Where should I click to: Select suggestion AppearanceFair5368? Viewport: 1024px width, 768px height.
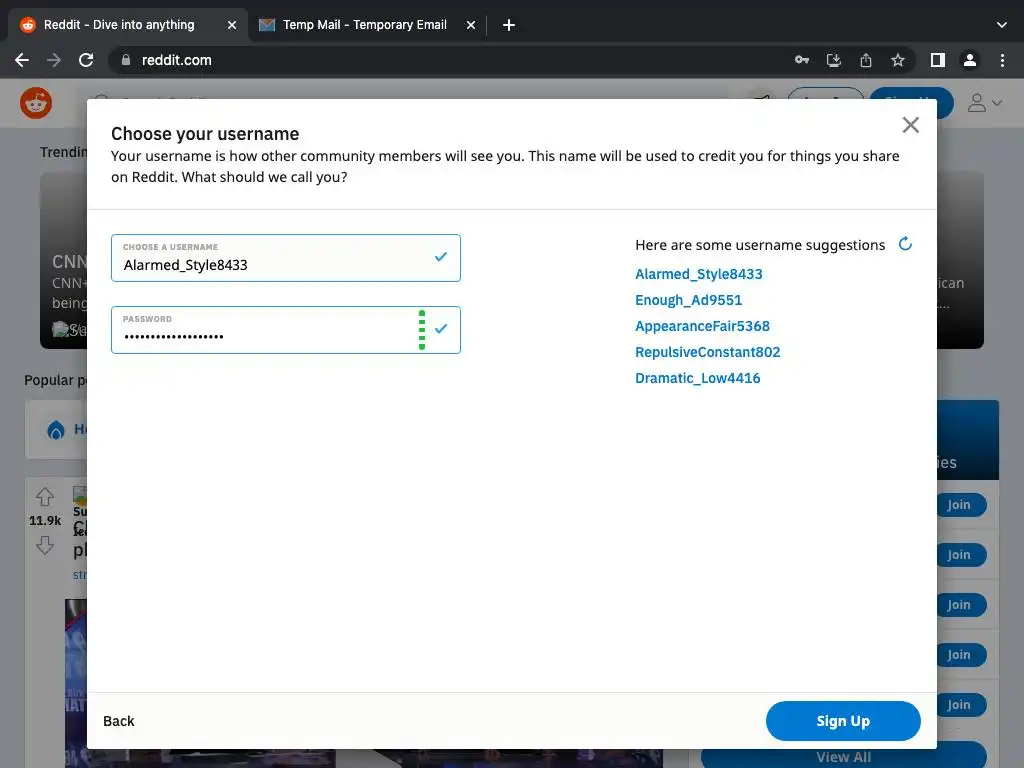coord(702,326)
